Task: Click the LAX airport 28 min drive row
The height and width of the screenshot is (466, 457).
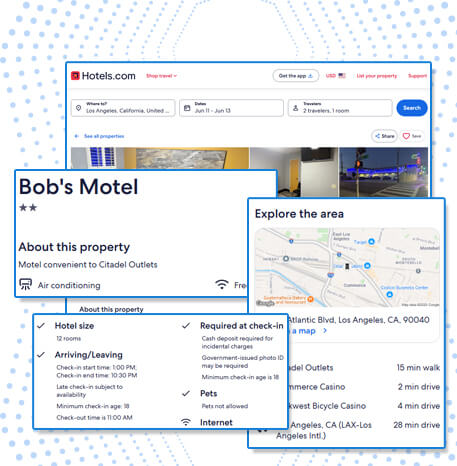Action: pyautogui.click(x=358, y=430)
